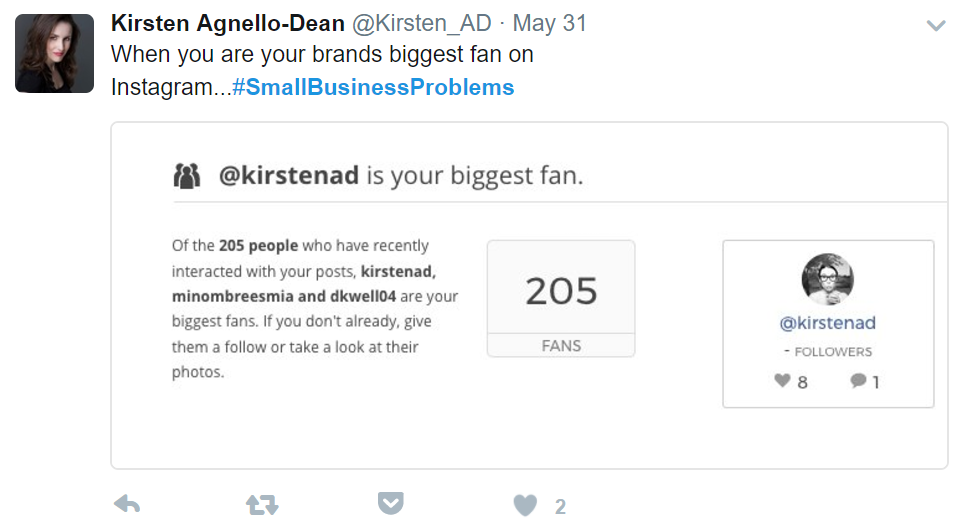Open the tweet options chevron menu

(936, 25)
